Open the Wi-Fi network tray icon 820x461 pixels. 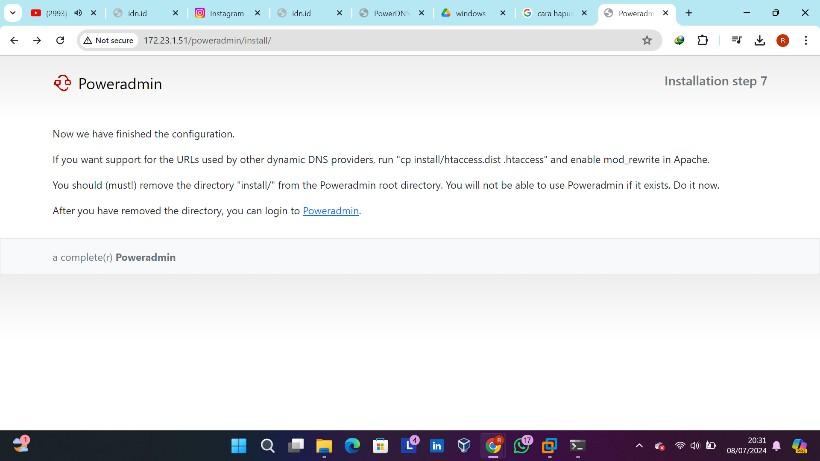pyautogui.click(x=680, y=446)
